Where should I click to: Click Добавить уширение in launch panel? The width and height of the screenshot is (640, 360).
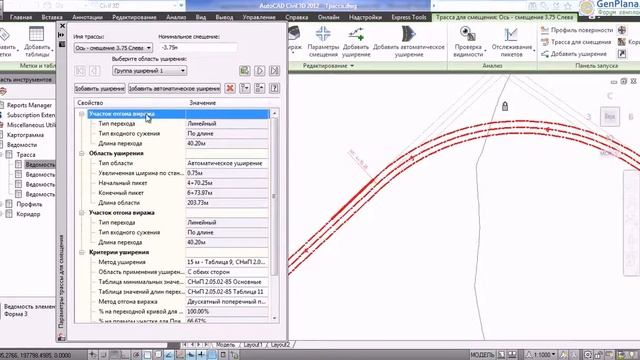click(574, 54)
